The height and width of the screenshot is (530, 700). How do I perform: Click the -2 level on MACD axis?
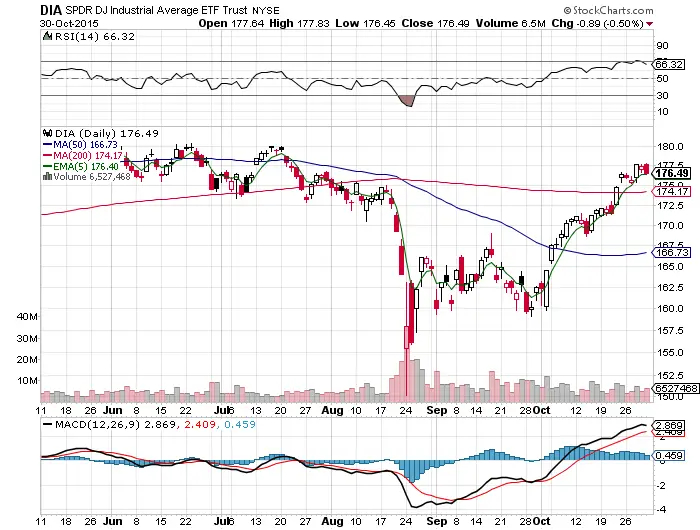[x=662, y=485]
